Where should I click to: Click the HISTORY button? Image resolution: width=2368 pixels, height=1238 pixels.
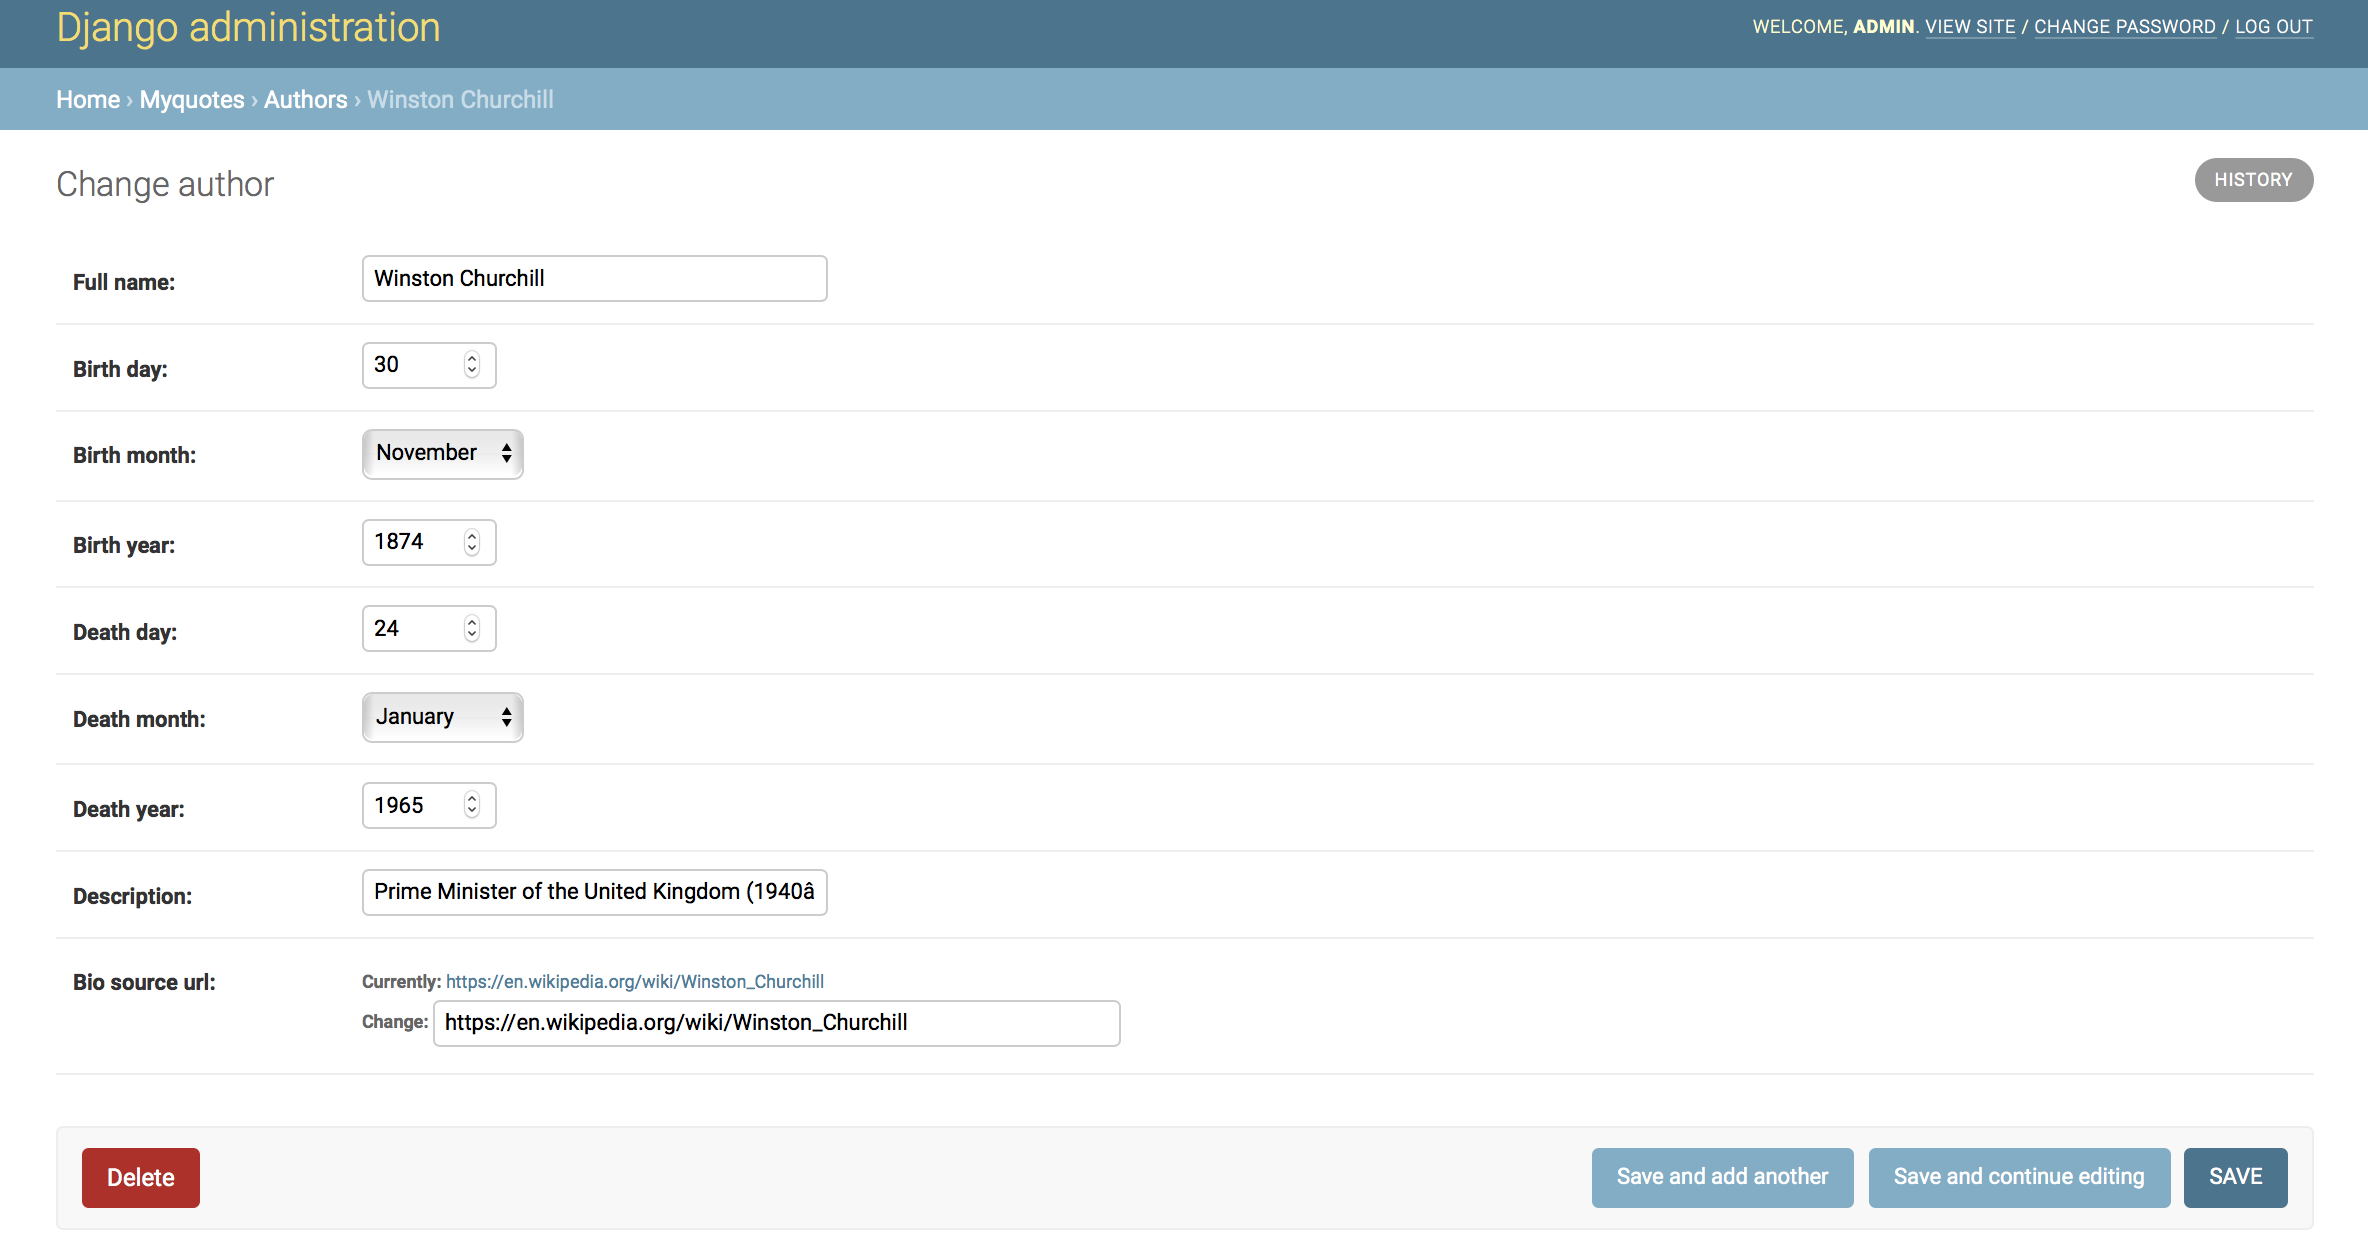click(x=2251, y=179)
